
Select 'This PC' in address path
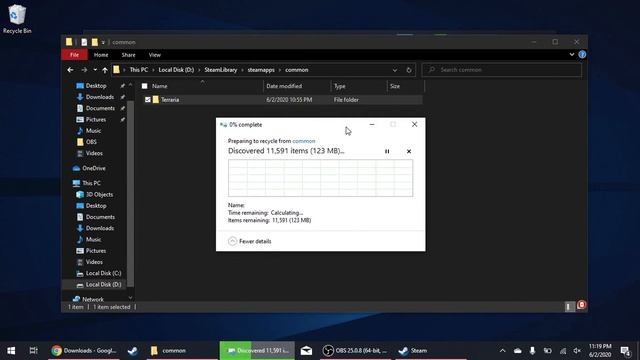click(x=139, y=70)
